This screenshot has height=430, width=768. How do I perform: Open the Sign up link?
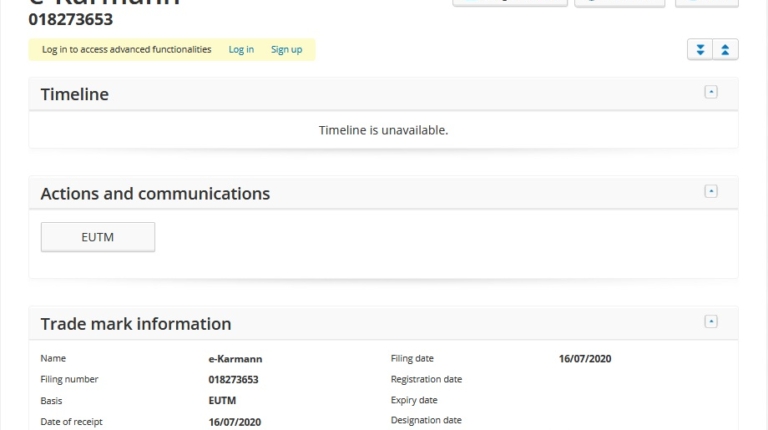coord(286,50)
